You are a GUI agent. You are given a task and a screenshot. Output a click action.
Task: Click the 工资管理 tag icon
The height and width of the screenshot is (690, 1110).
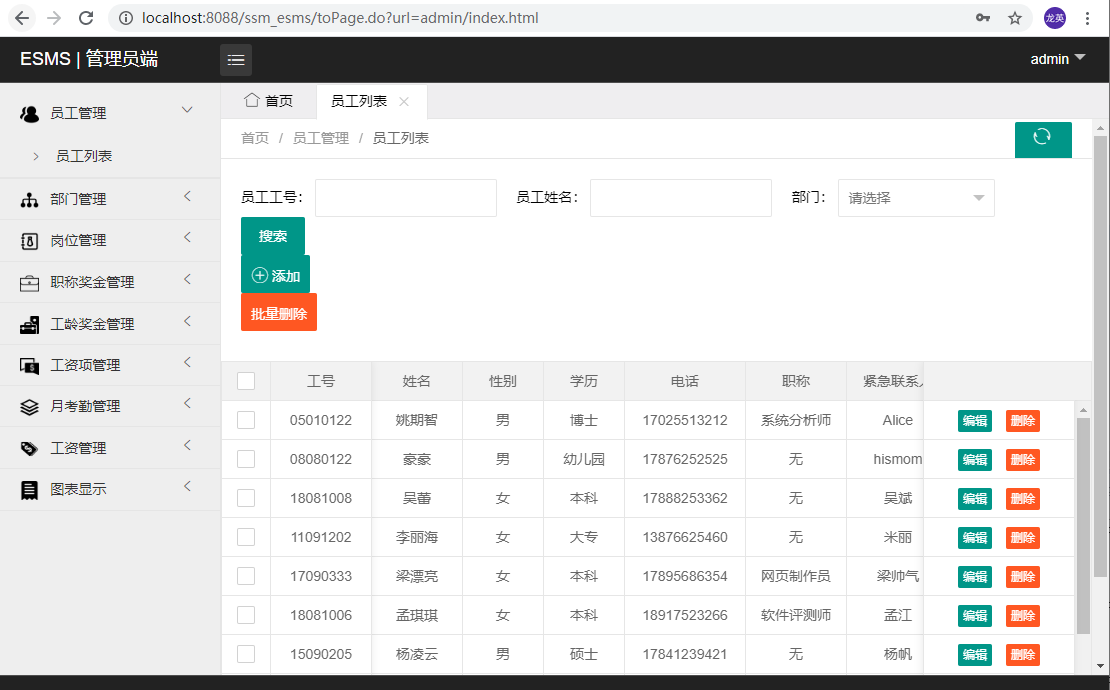[x=29, y=449]
